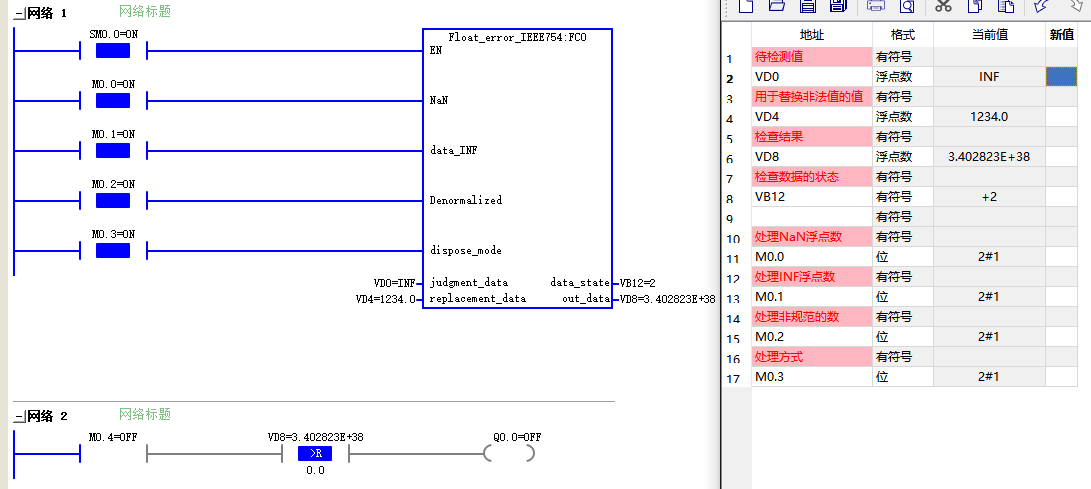Click the 1234.0 current value cell

[989, 117]
